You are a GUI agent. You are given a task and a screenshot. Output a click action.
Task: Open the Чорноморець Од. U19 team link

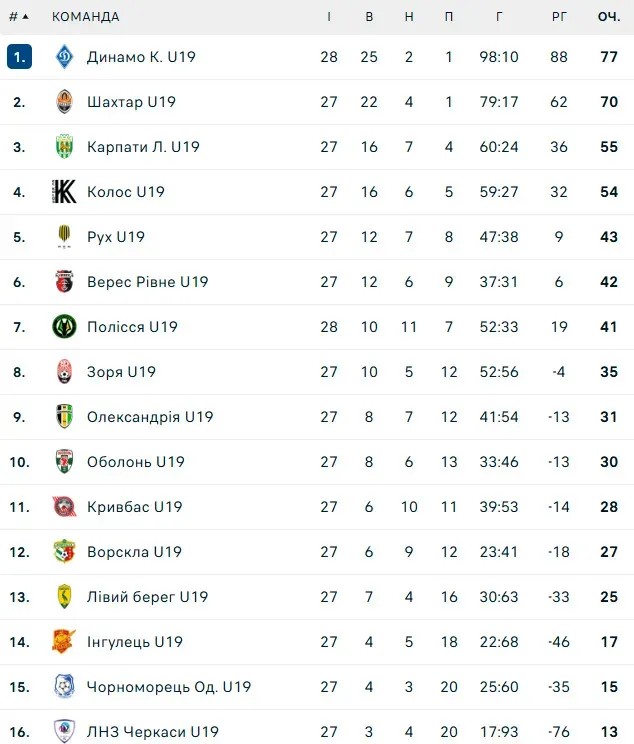point(169,687)
